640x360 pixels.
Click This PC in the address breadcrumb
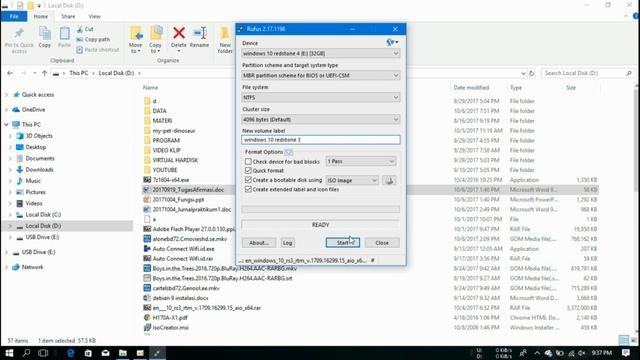pyautogui.click(x=78, y=73)
